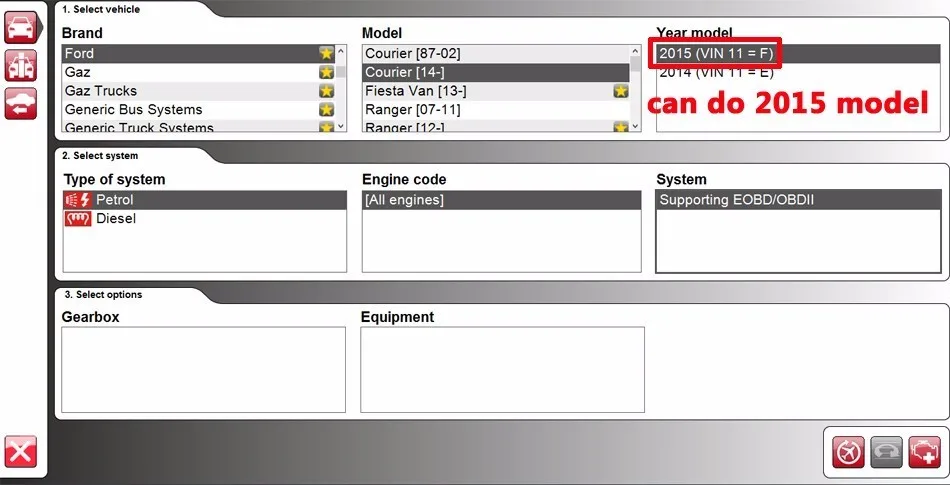Toggle favorite star for Gaz Trucks
The image size is (950, 485).
point(327,91)
